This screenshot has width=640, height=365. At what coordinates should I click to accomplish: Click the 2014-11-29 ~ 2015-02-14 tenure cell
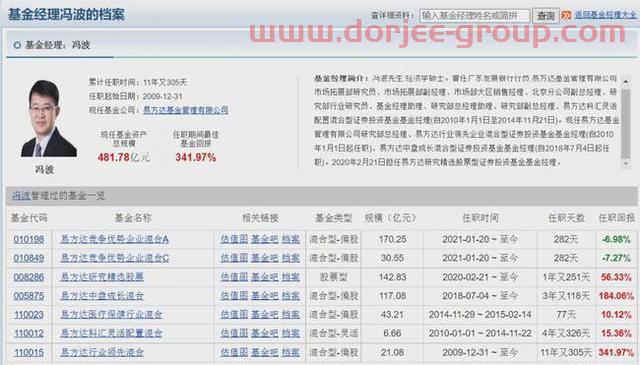[480, 315]
